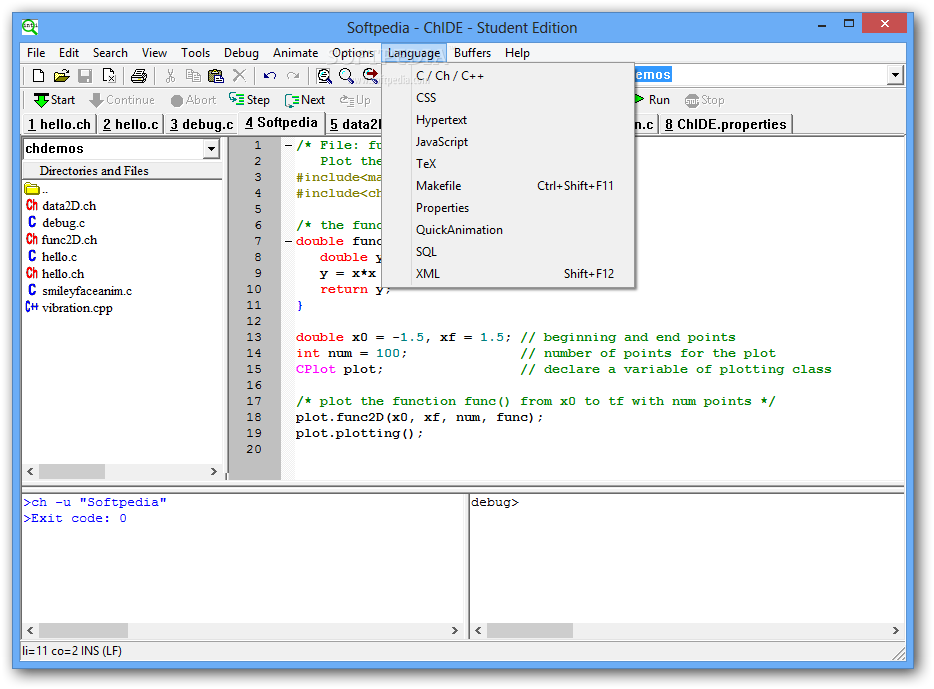Click the Continue debug button
The image size is (934, 689).
pos(122,100)
